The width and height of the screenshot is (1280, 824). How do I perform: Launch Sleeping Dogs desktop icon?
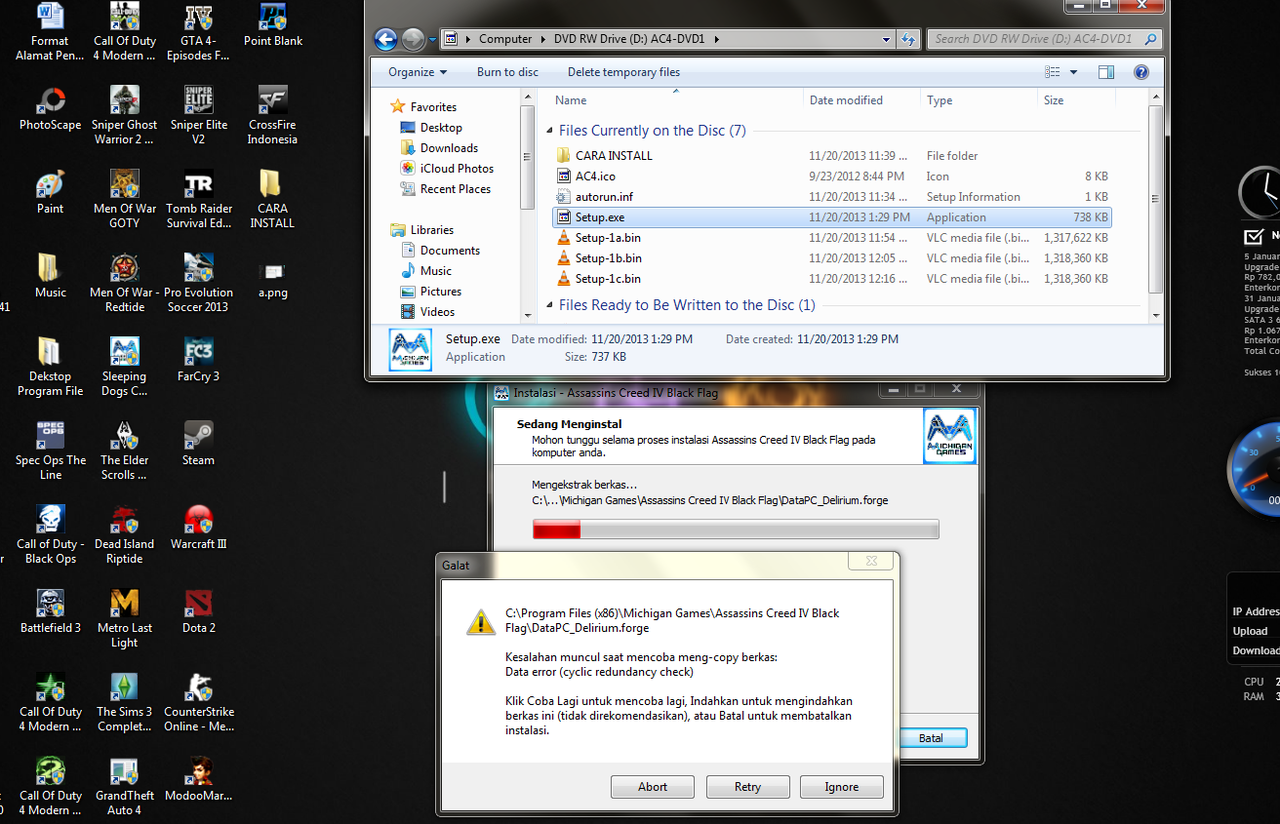[125, 368]
